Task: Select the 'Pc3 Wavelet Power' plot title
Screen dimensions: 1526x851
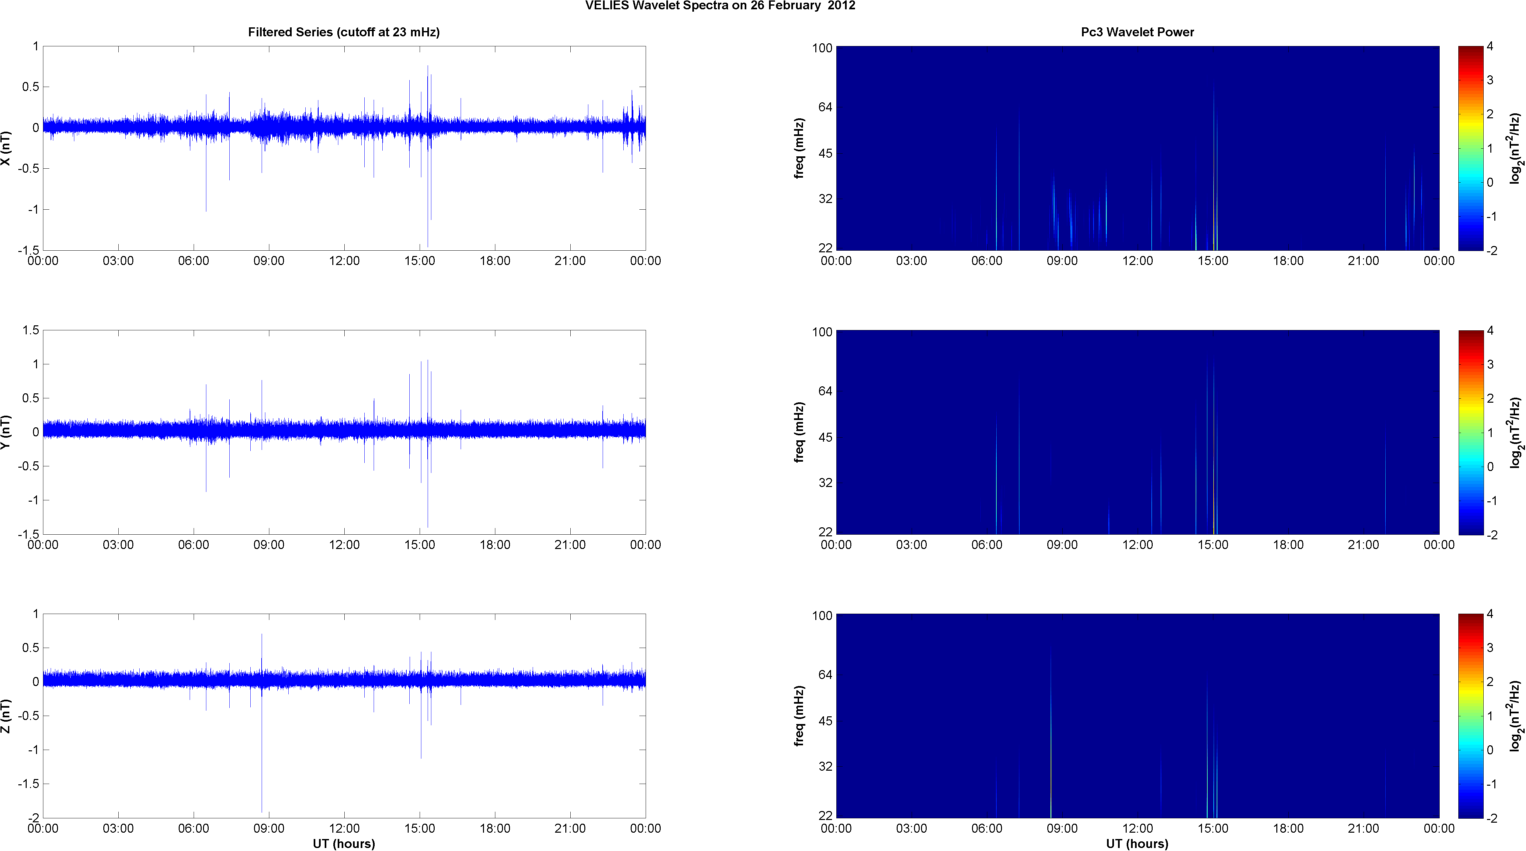Action: tap(1137, 32)
